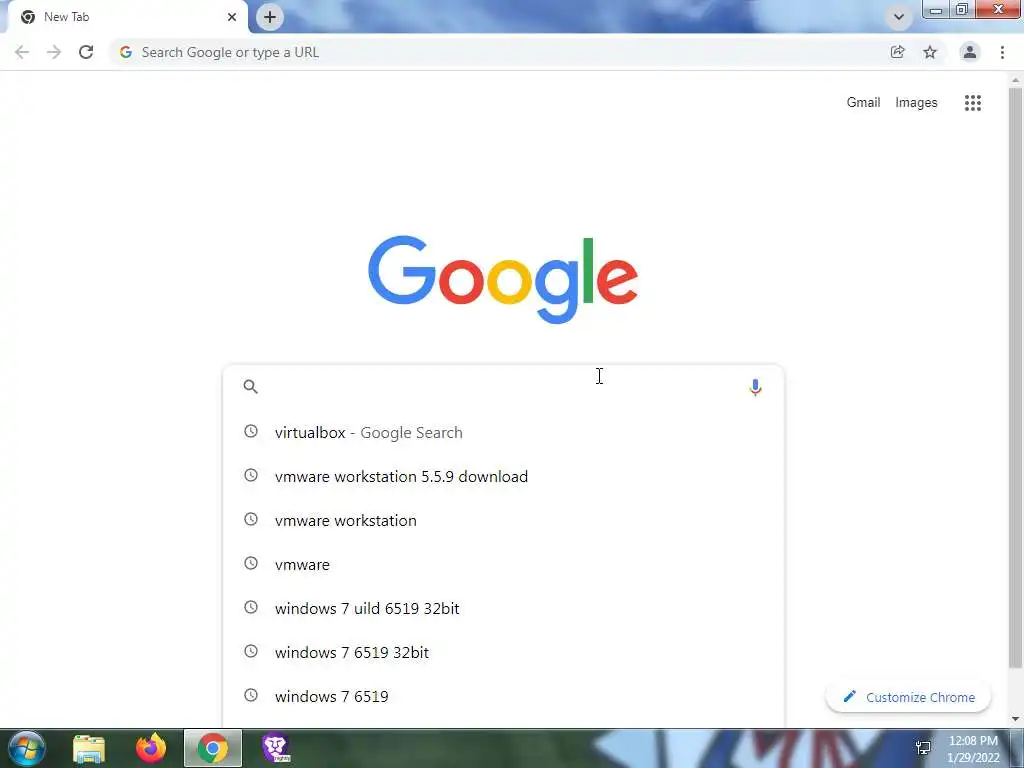Click Google icon in address bar
The image size is (1024, 768).
point(125,52)
